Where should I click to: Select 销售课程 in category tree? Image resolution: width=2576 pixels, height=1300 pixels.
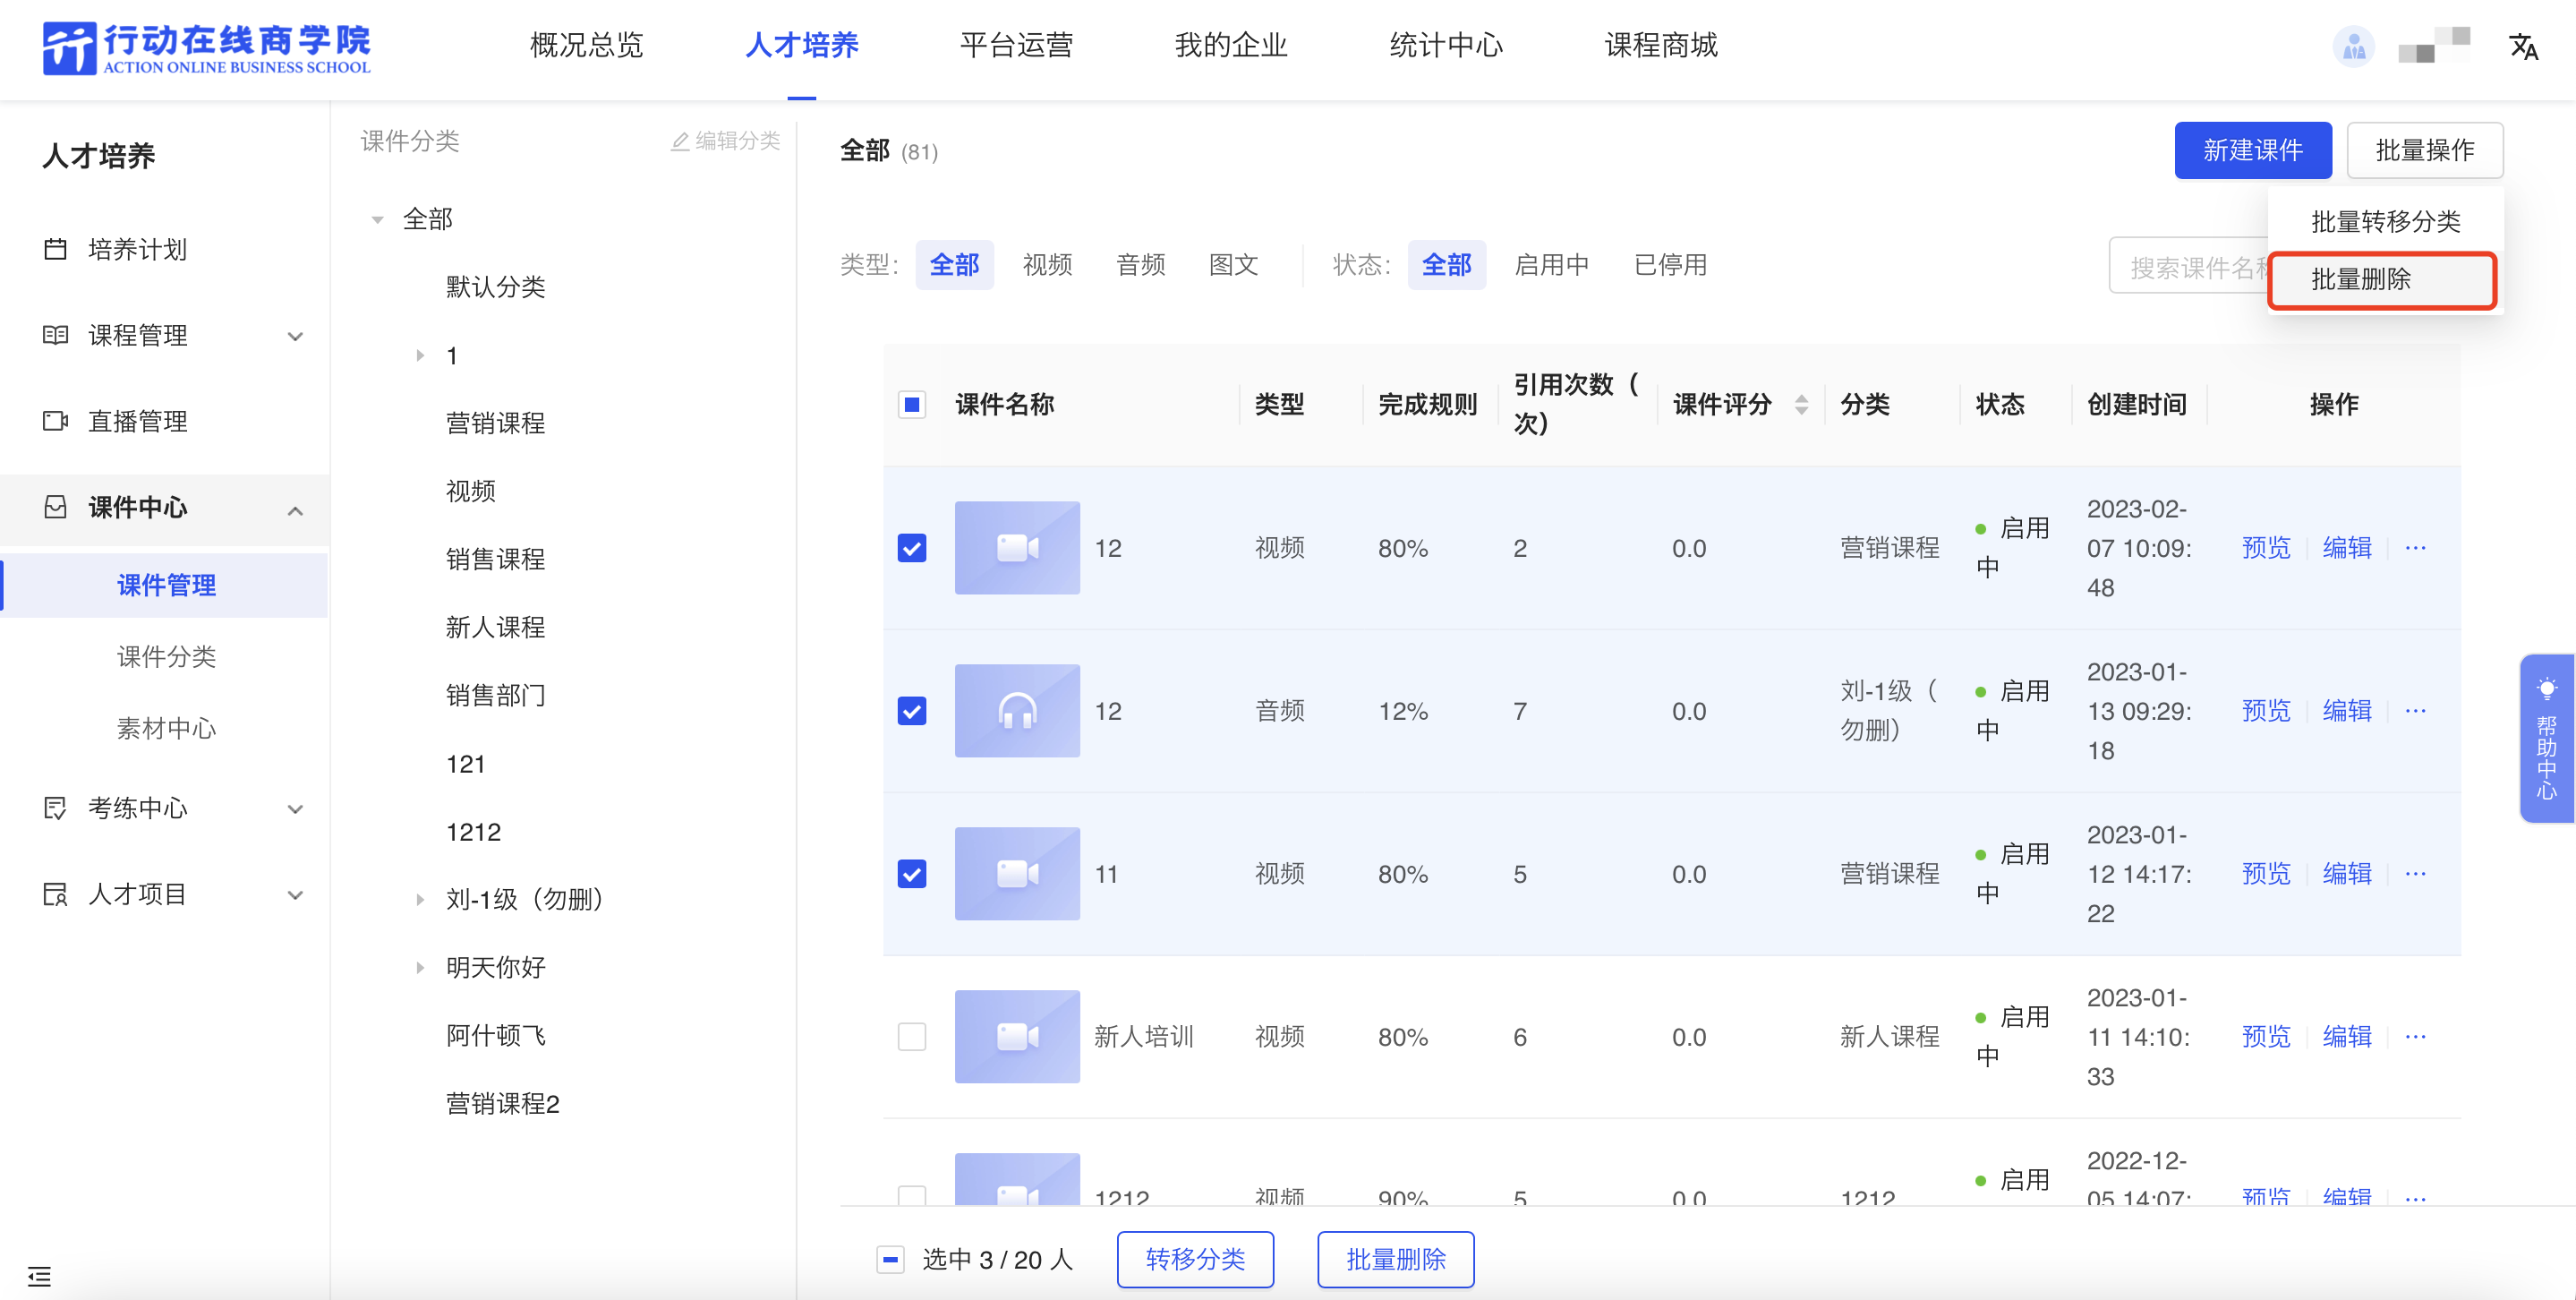point(495,560)
